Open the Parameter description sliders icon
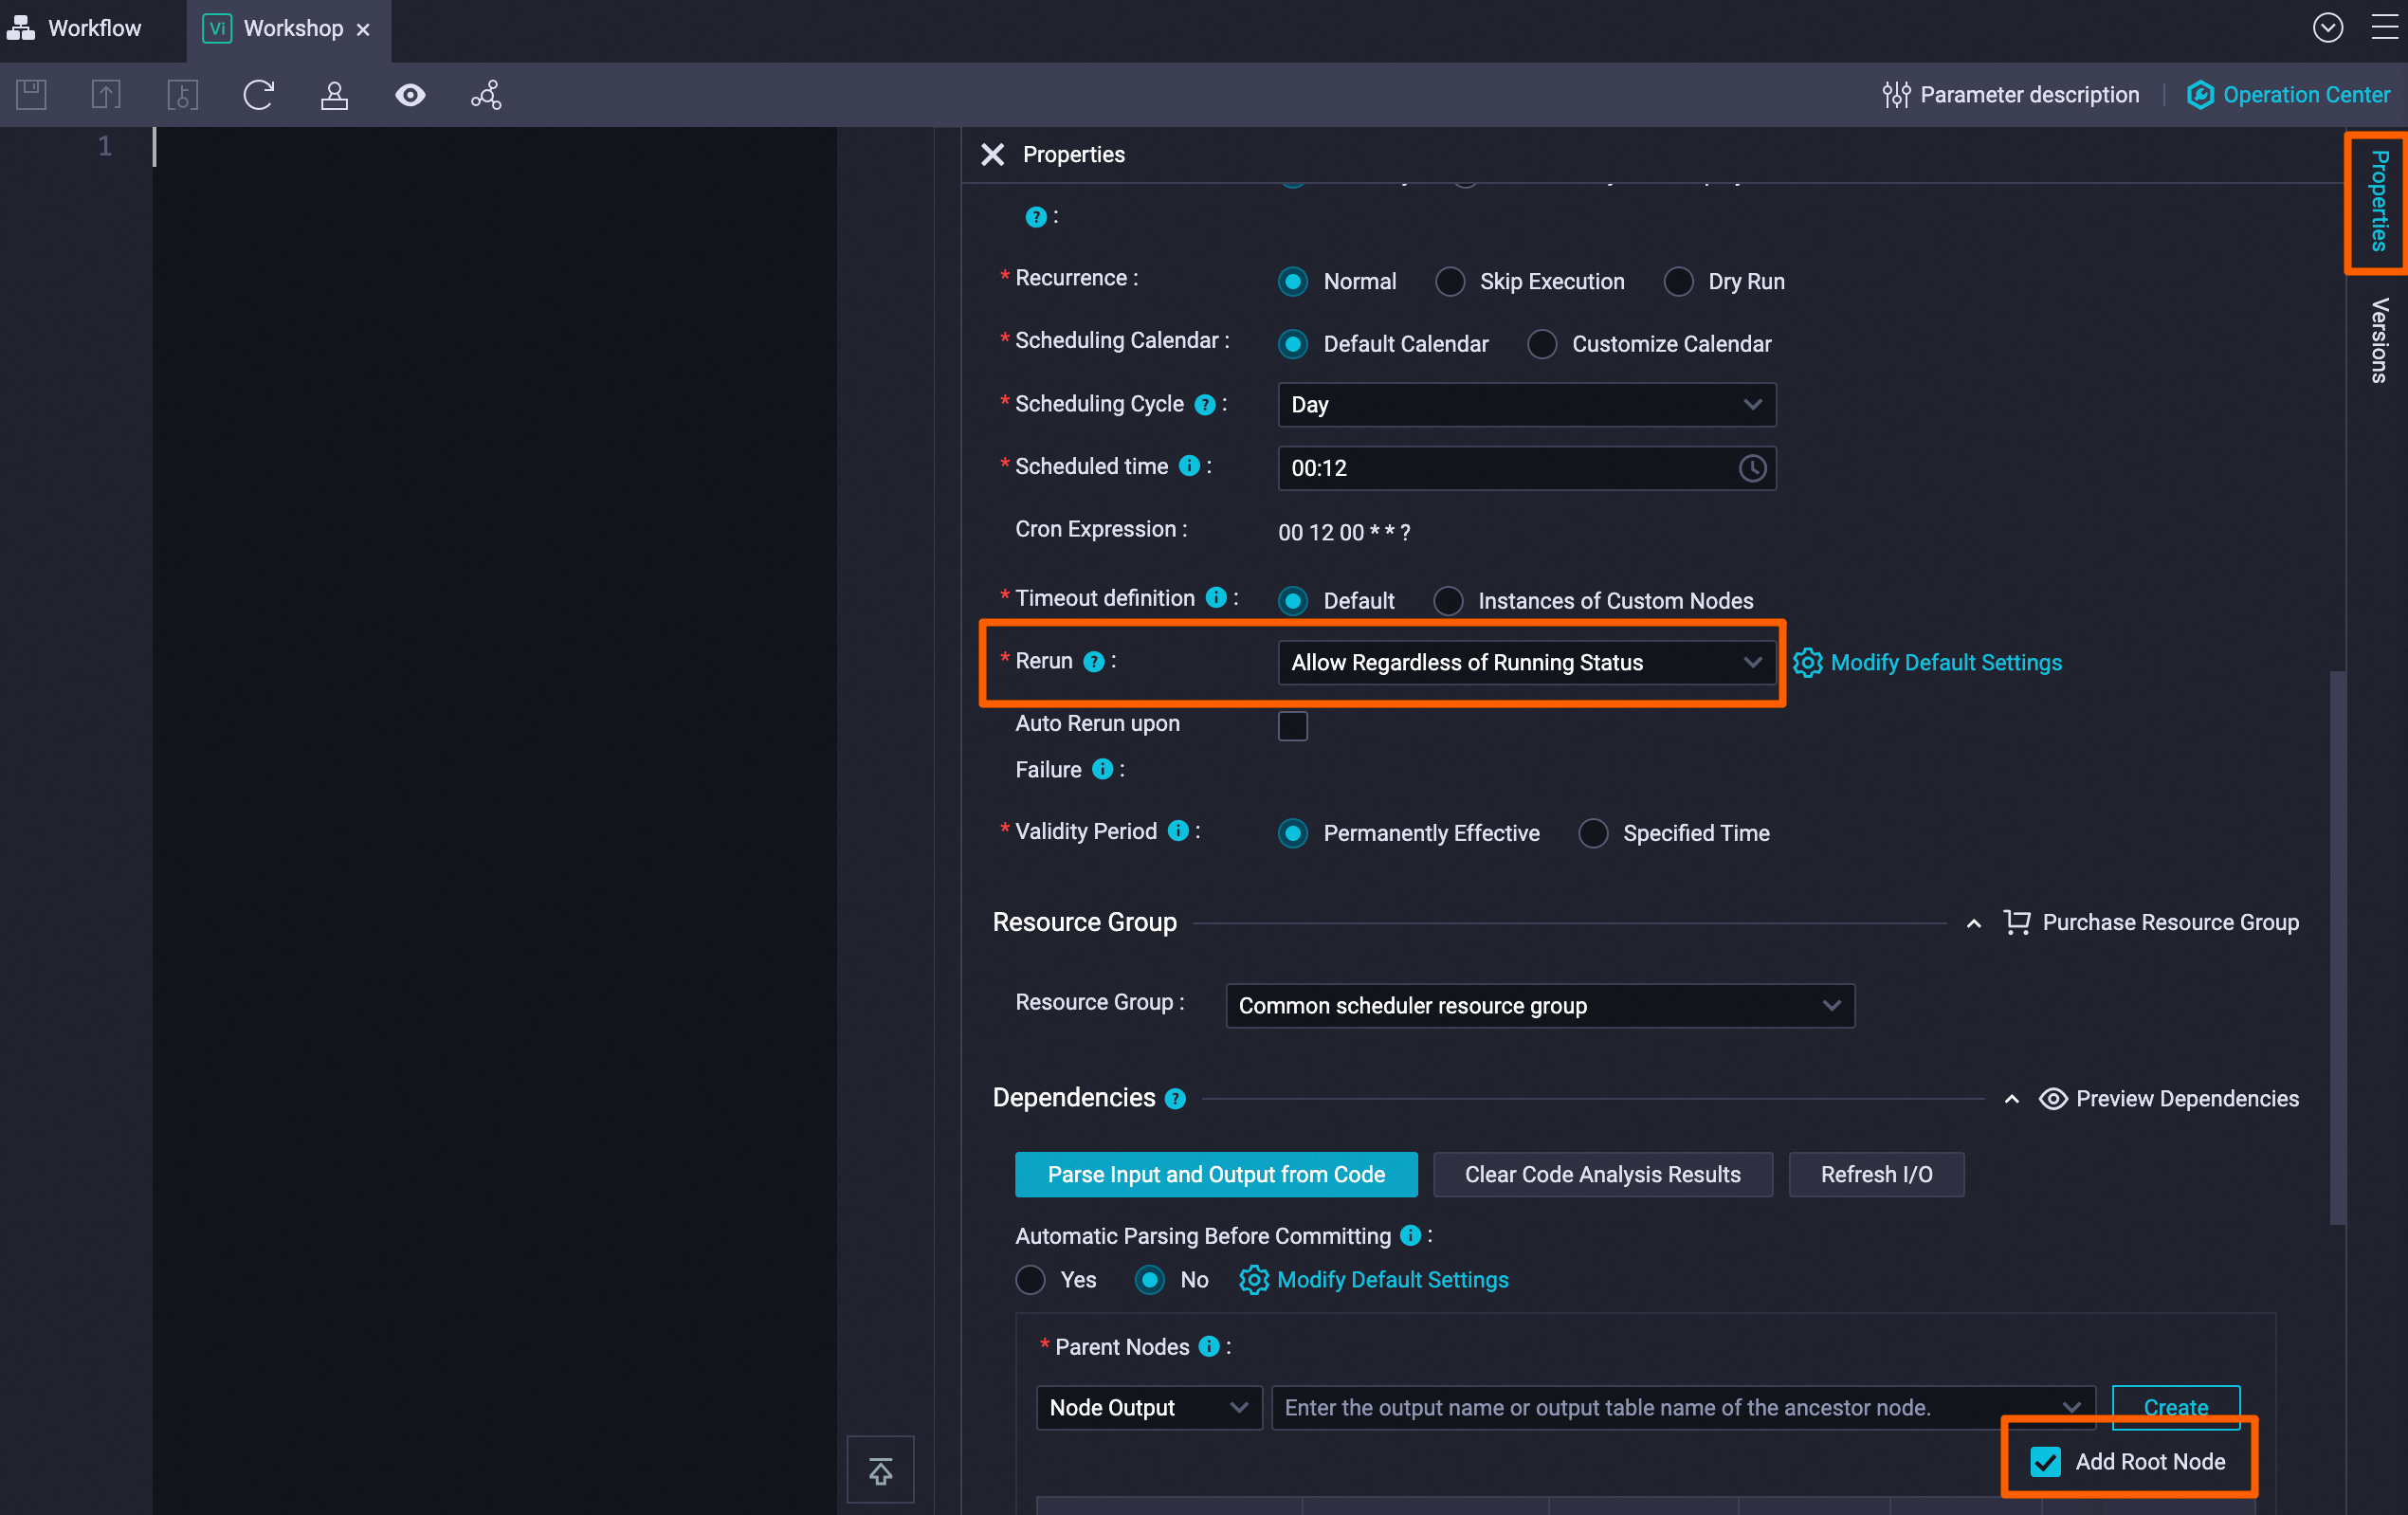Screen dimensions: 2408x1515 (1896, 95)
